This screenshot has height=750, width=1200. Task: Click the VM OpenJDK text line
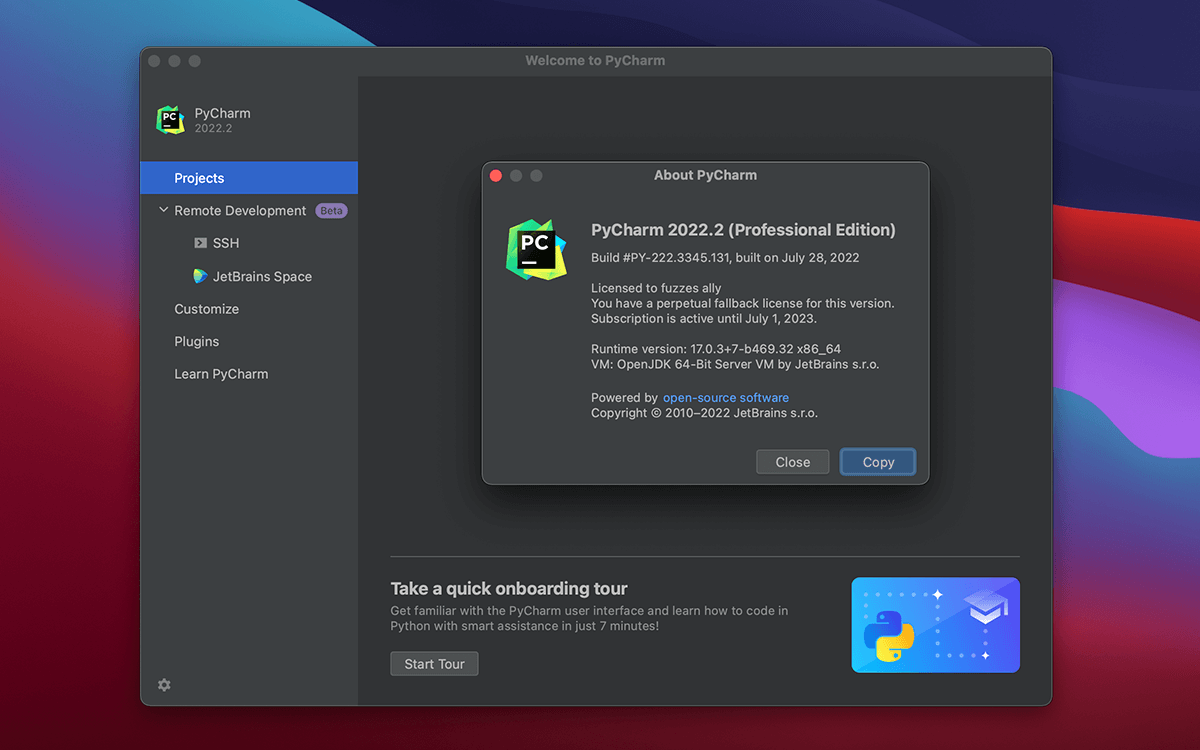tap(735, 365)
